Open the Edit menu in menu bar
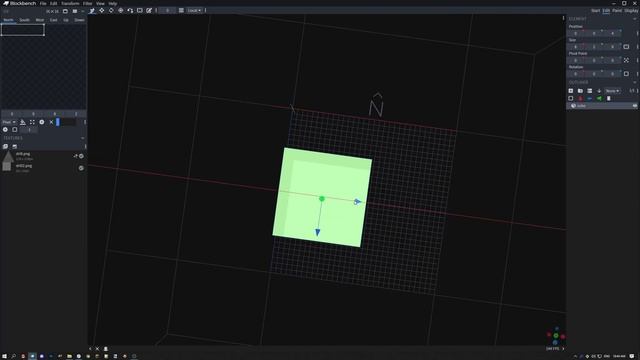This screenshot has height=360, width=640. 53,3
